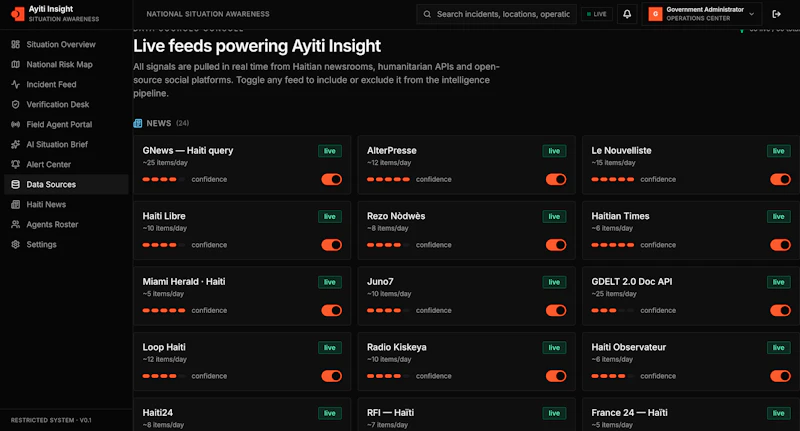Open the Field Agent Portal

coord(66,124)
